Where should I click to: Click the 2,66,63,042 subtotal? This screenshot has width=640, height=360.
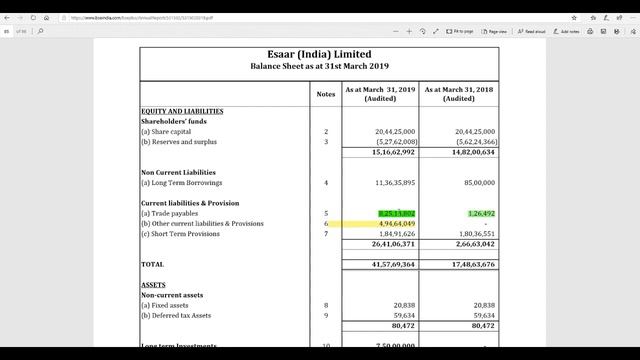(475, 244)
